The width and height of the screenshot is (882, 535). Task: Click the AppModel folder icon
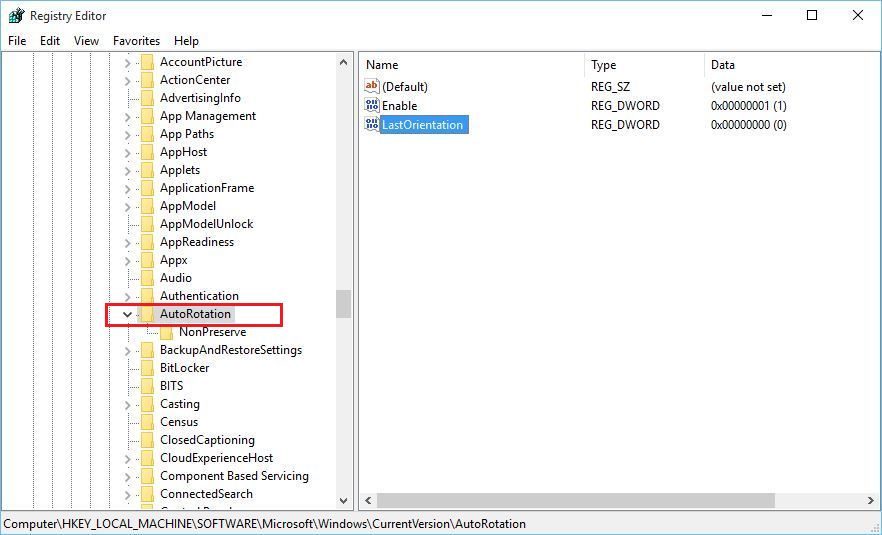147,206
